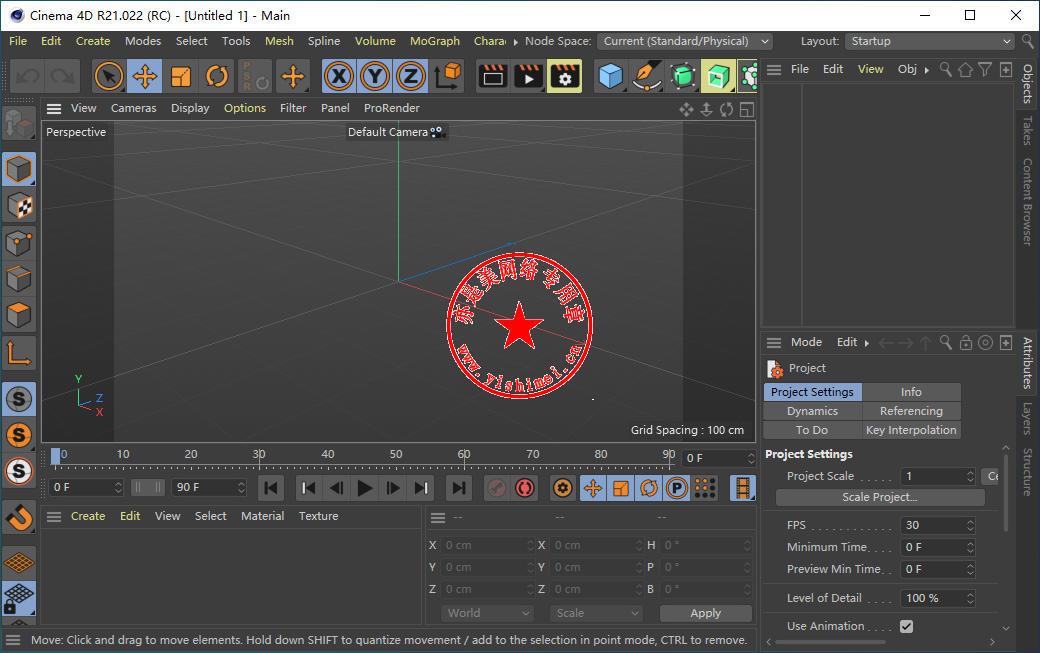Toggle Position keyframe recording
This screenshot has height=653, width=1040.
point(592,489)
